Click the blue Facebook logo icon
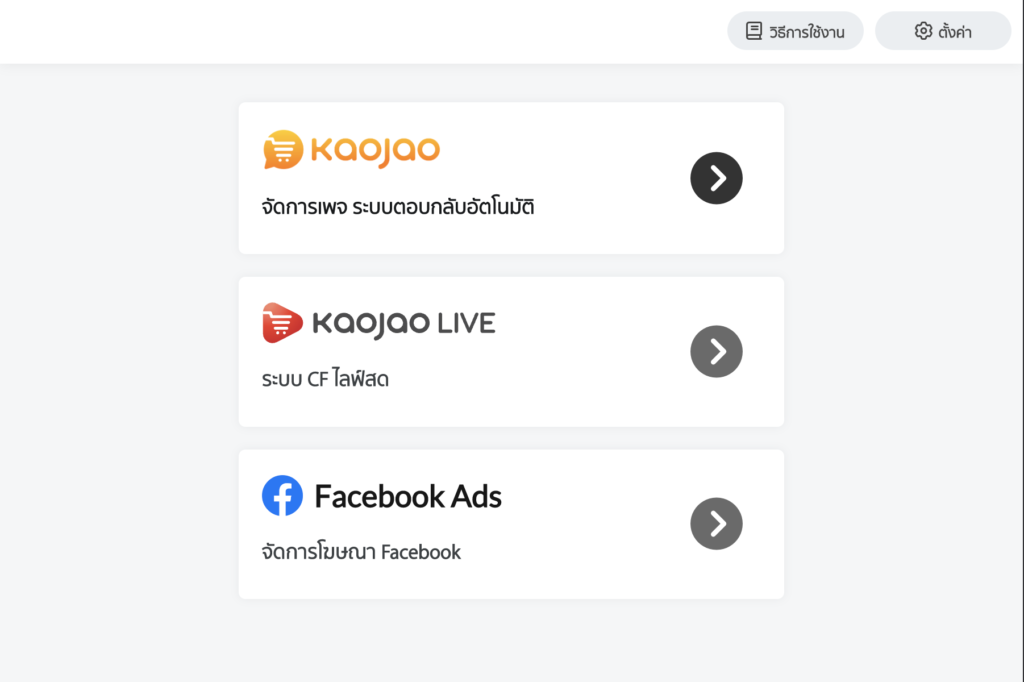 pyautogui.click(x=282, y=496)
